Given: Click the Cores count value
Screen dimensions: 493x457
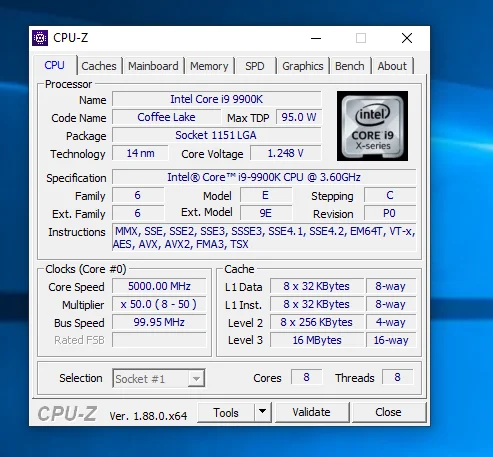Looking at the screenshot, I should pyautogui.click(x=307, y=377).
